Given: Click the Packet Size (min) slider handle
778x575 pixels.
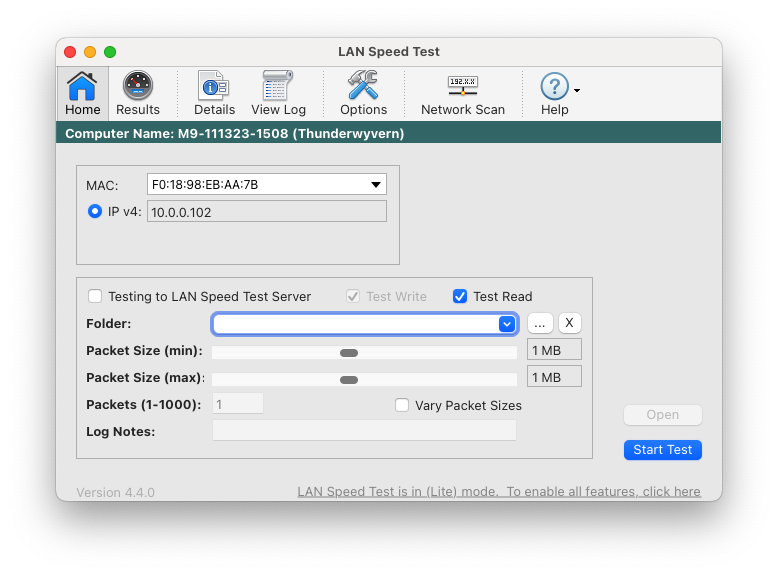Looking at the screenshot, I should click(x=349, y=353).
